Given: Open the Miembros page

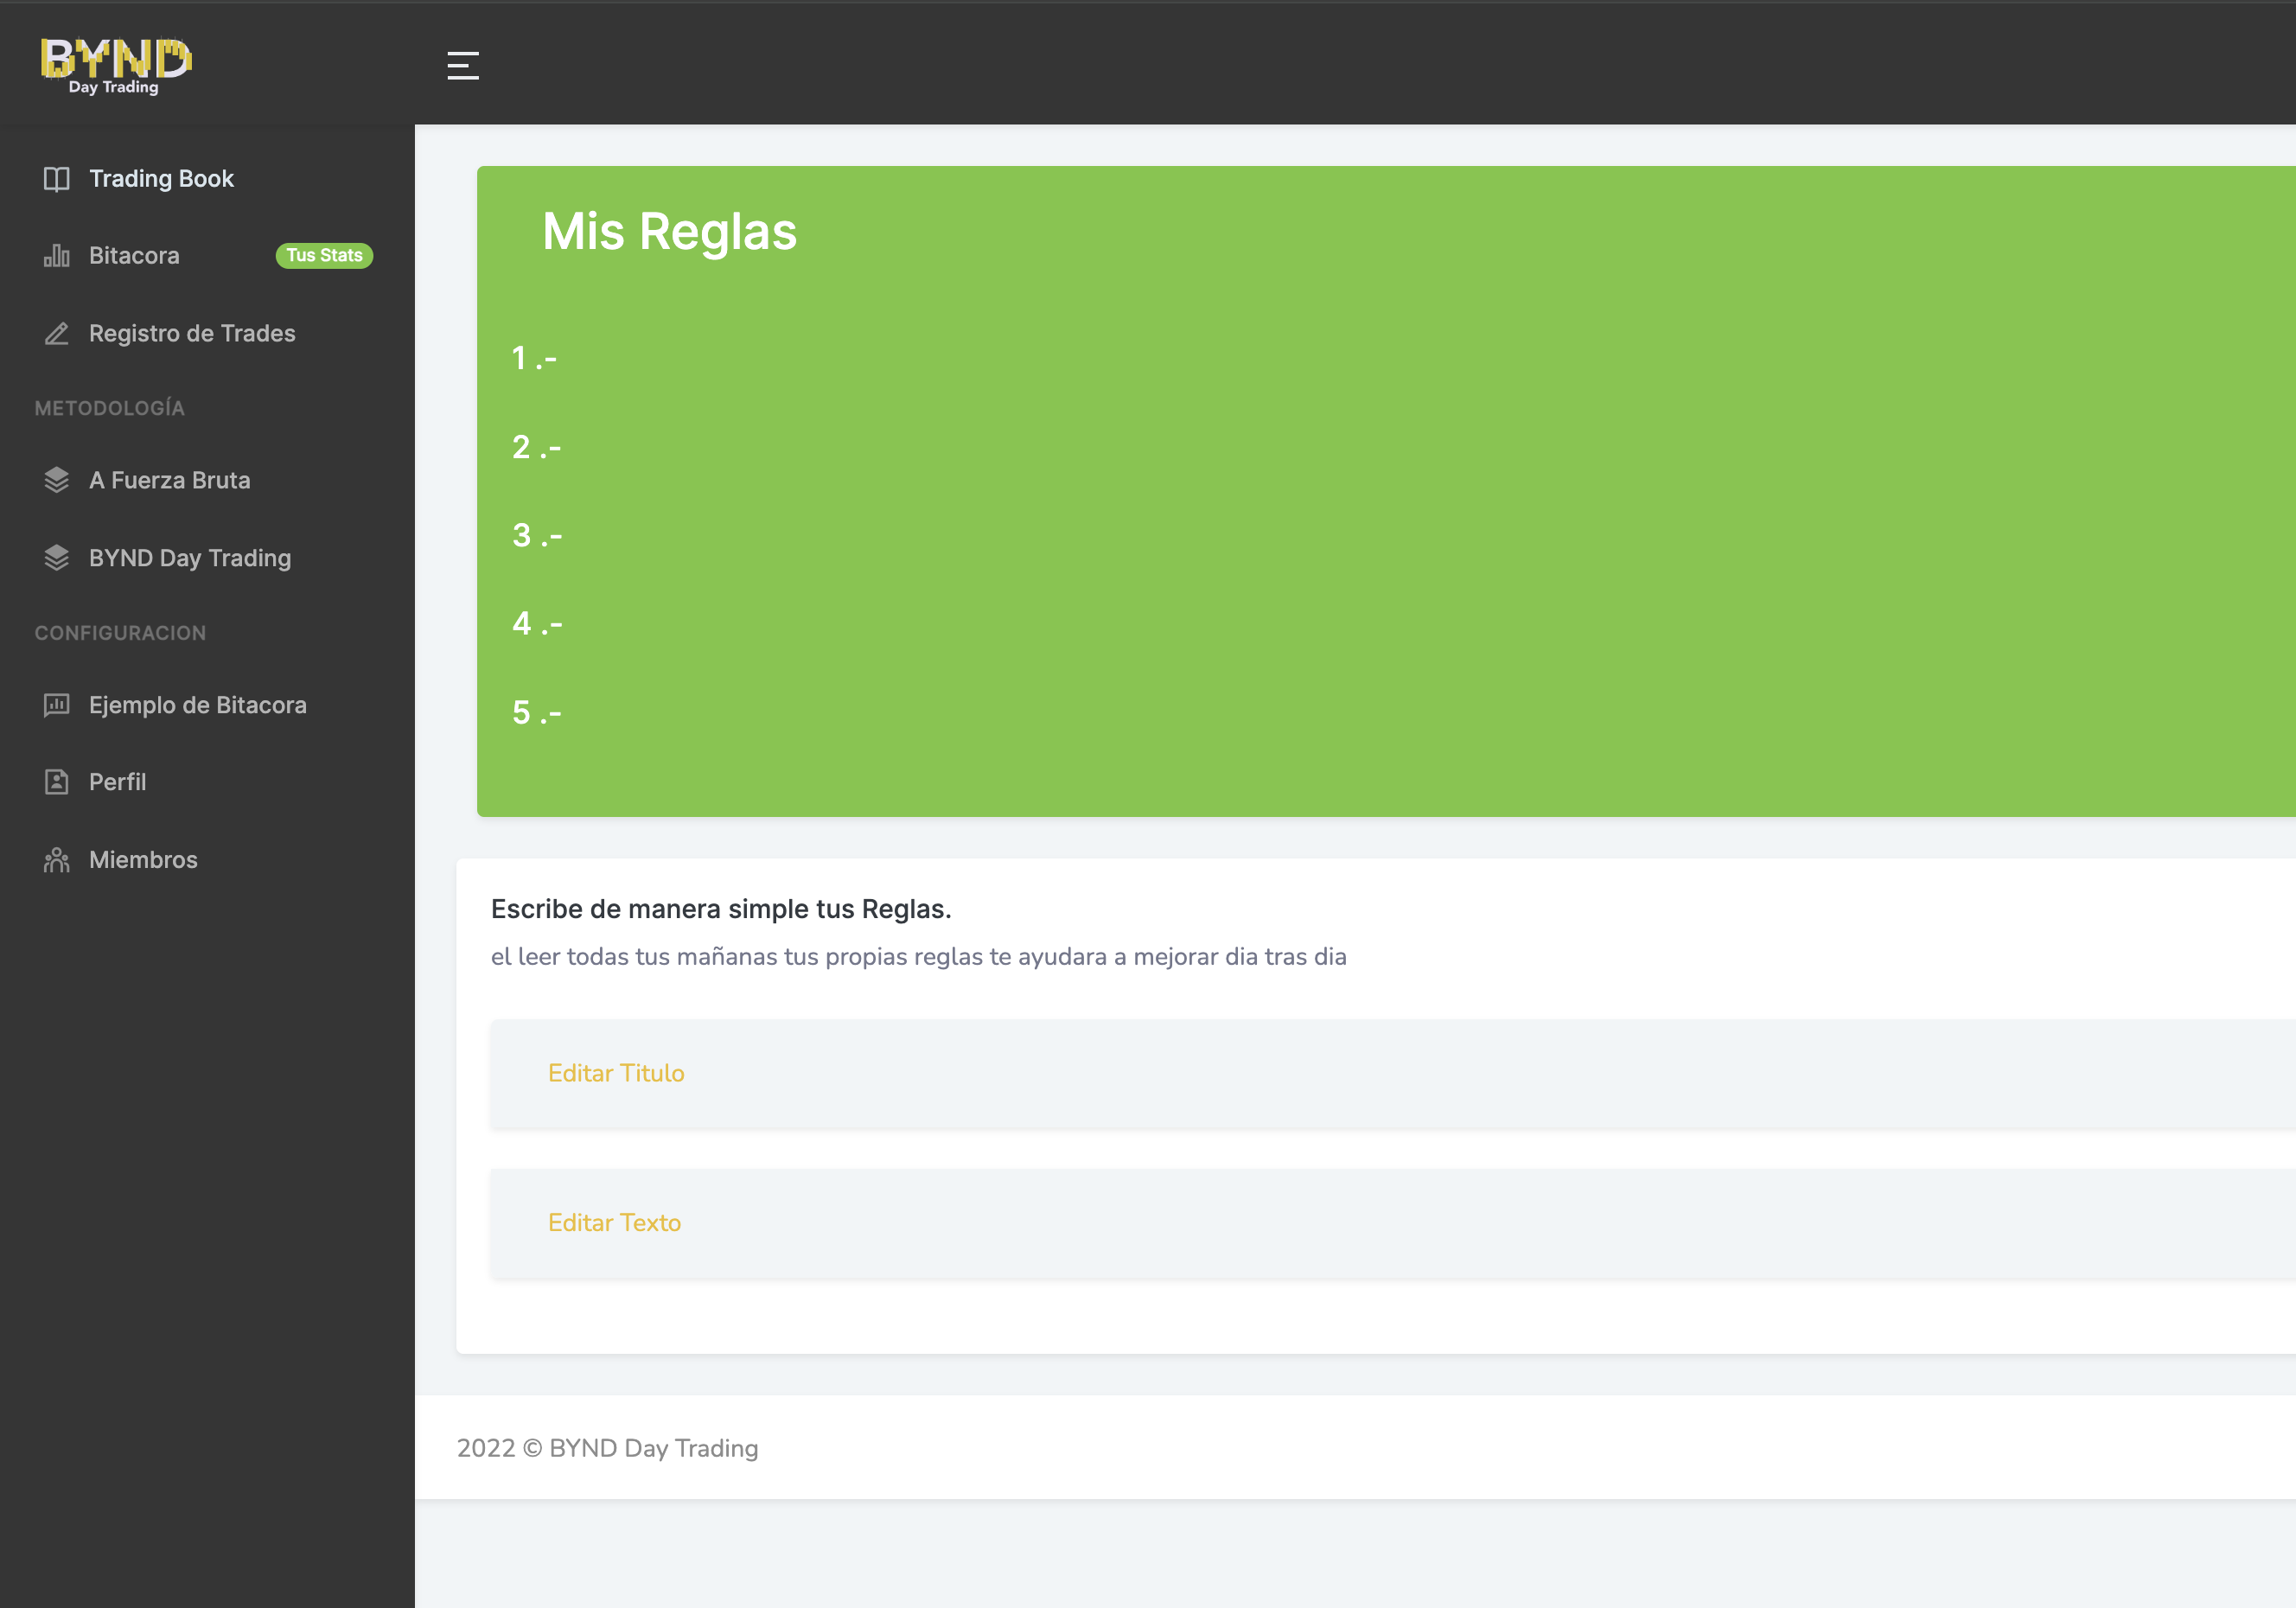Looking at the screenshot, I should [x=143, y=860].
